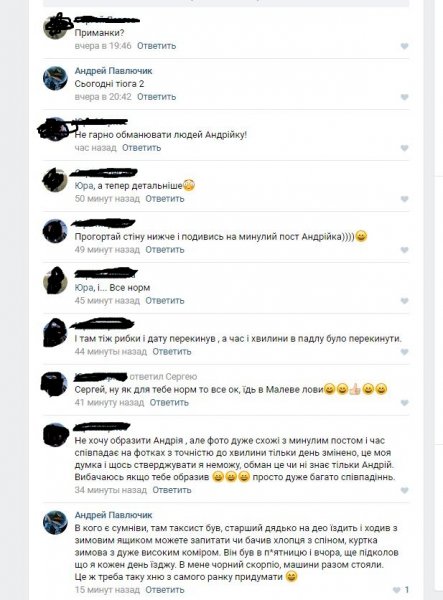Reply to comment posted вчера в 20:42

[x=156, y=97]
